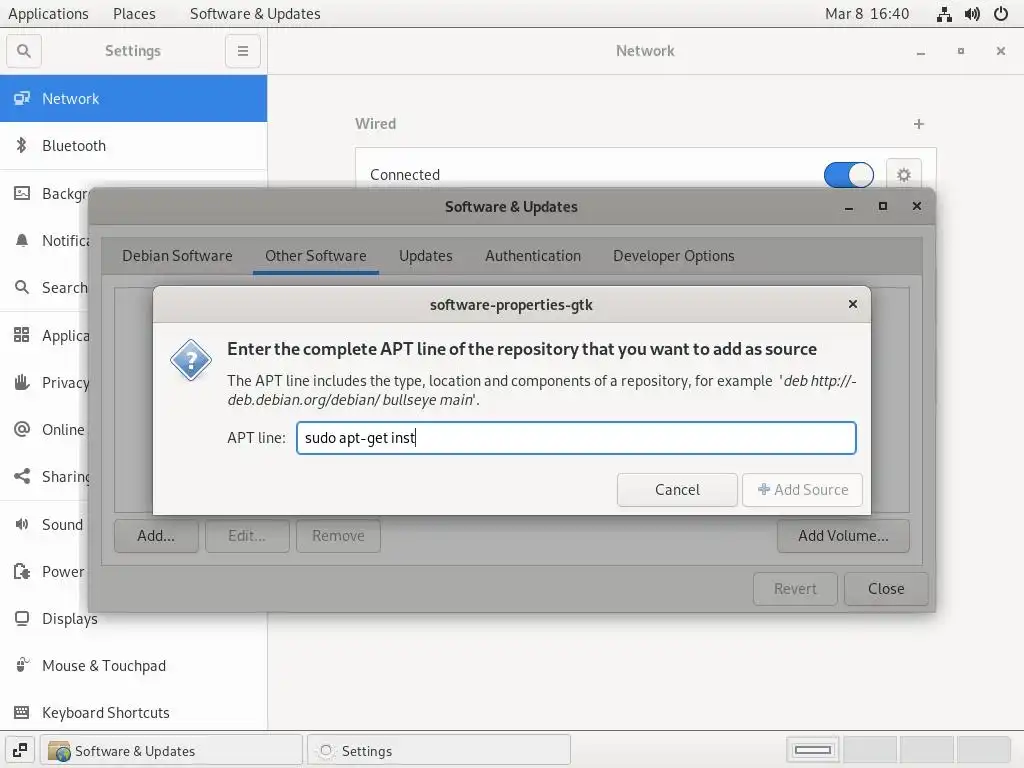Click the search icon in Settings header
The width and height of the screenshot is (1024, 768).
pos(24,51)
